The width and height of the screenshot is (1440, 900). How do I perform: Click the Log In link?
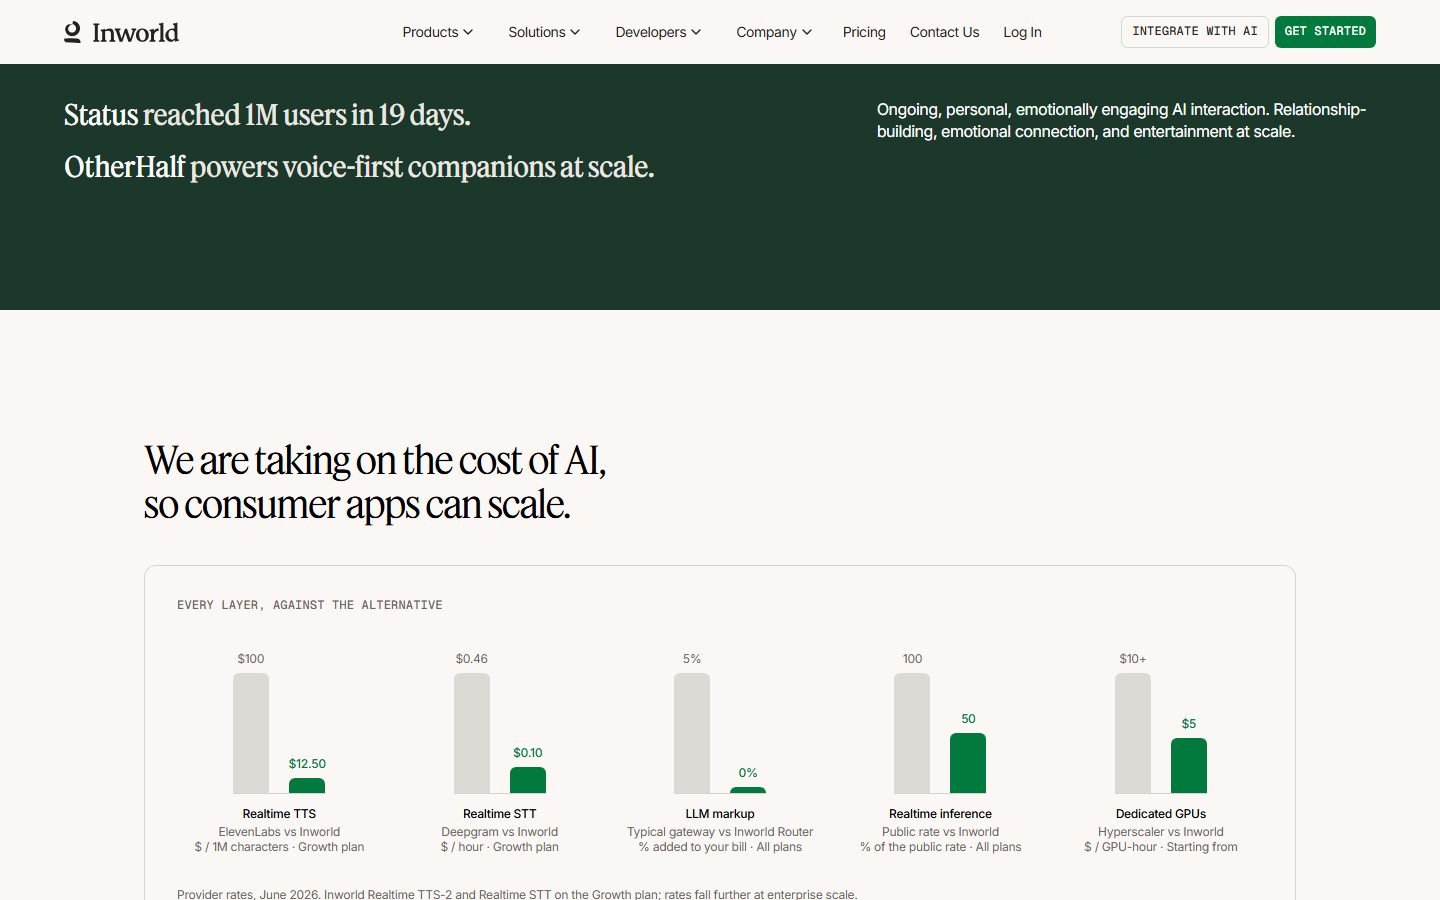1022,32
